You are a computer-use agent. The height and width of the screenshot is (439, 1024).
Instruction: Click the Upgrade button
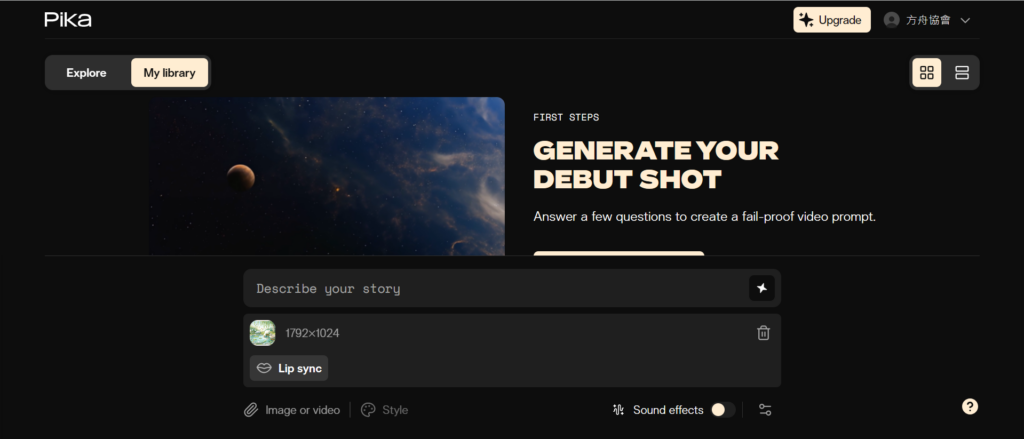pos(832,20)
